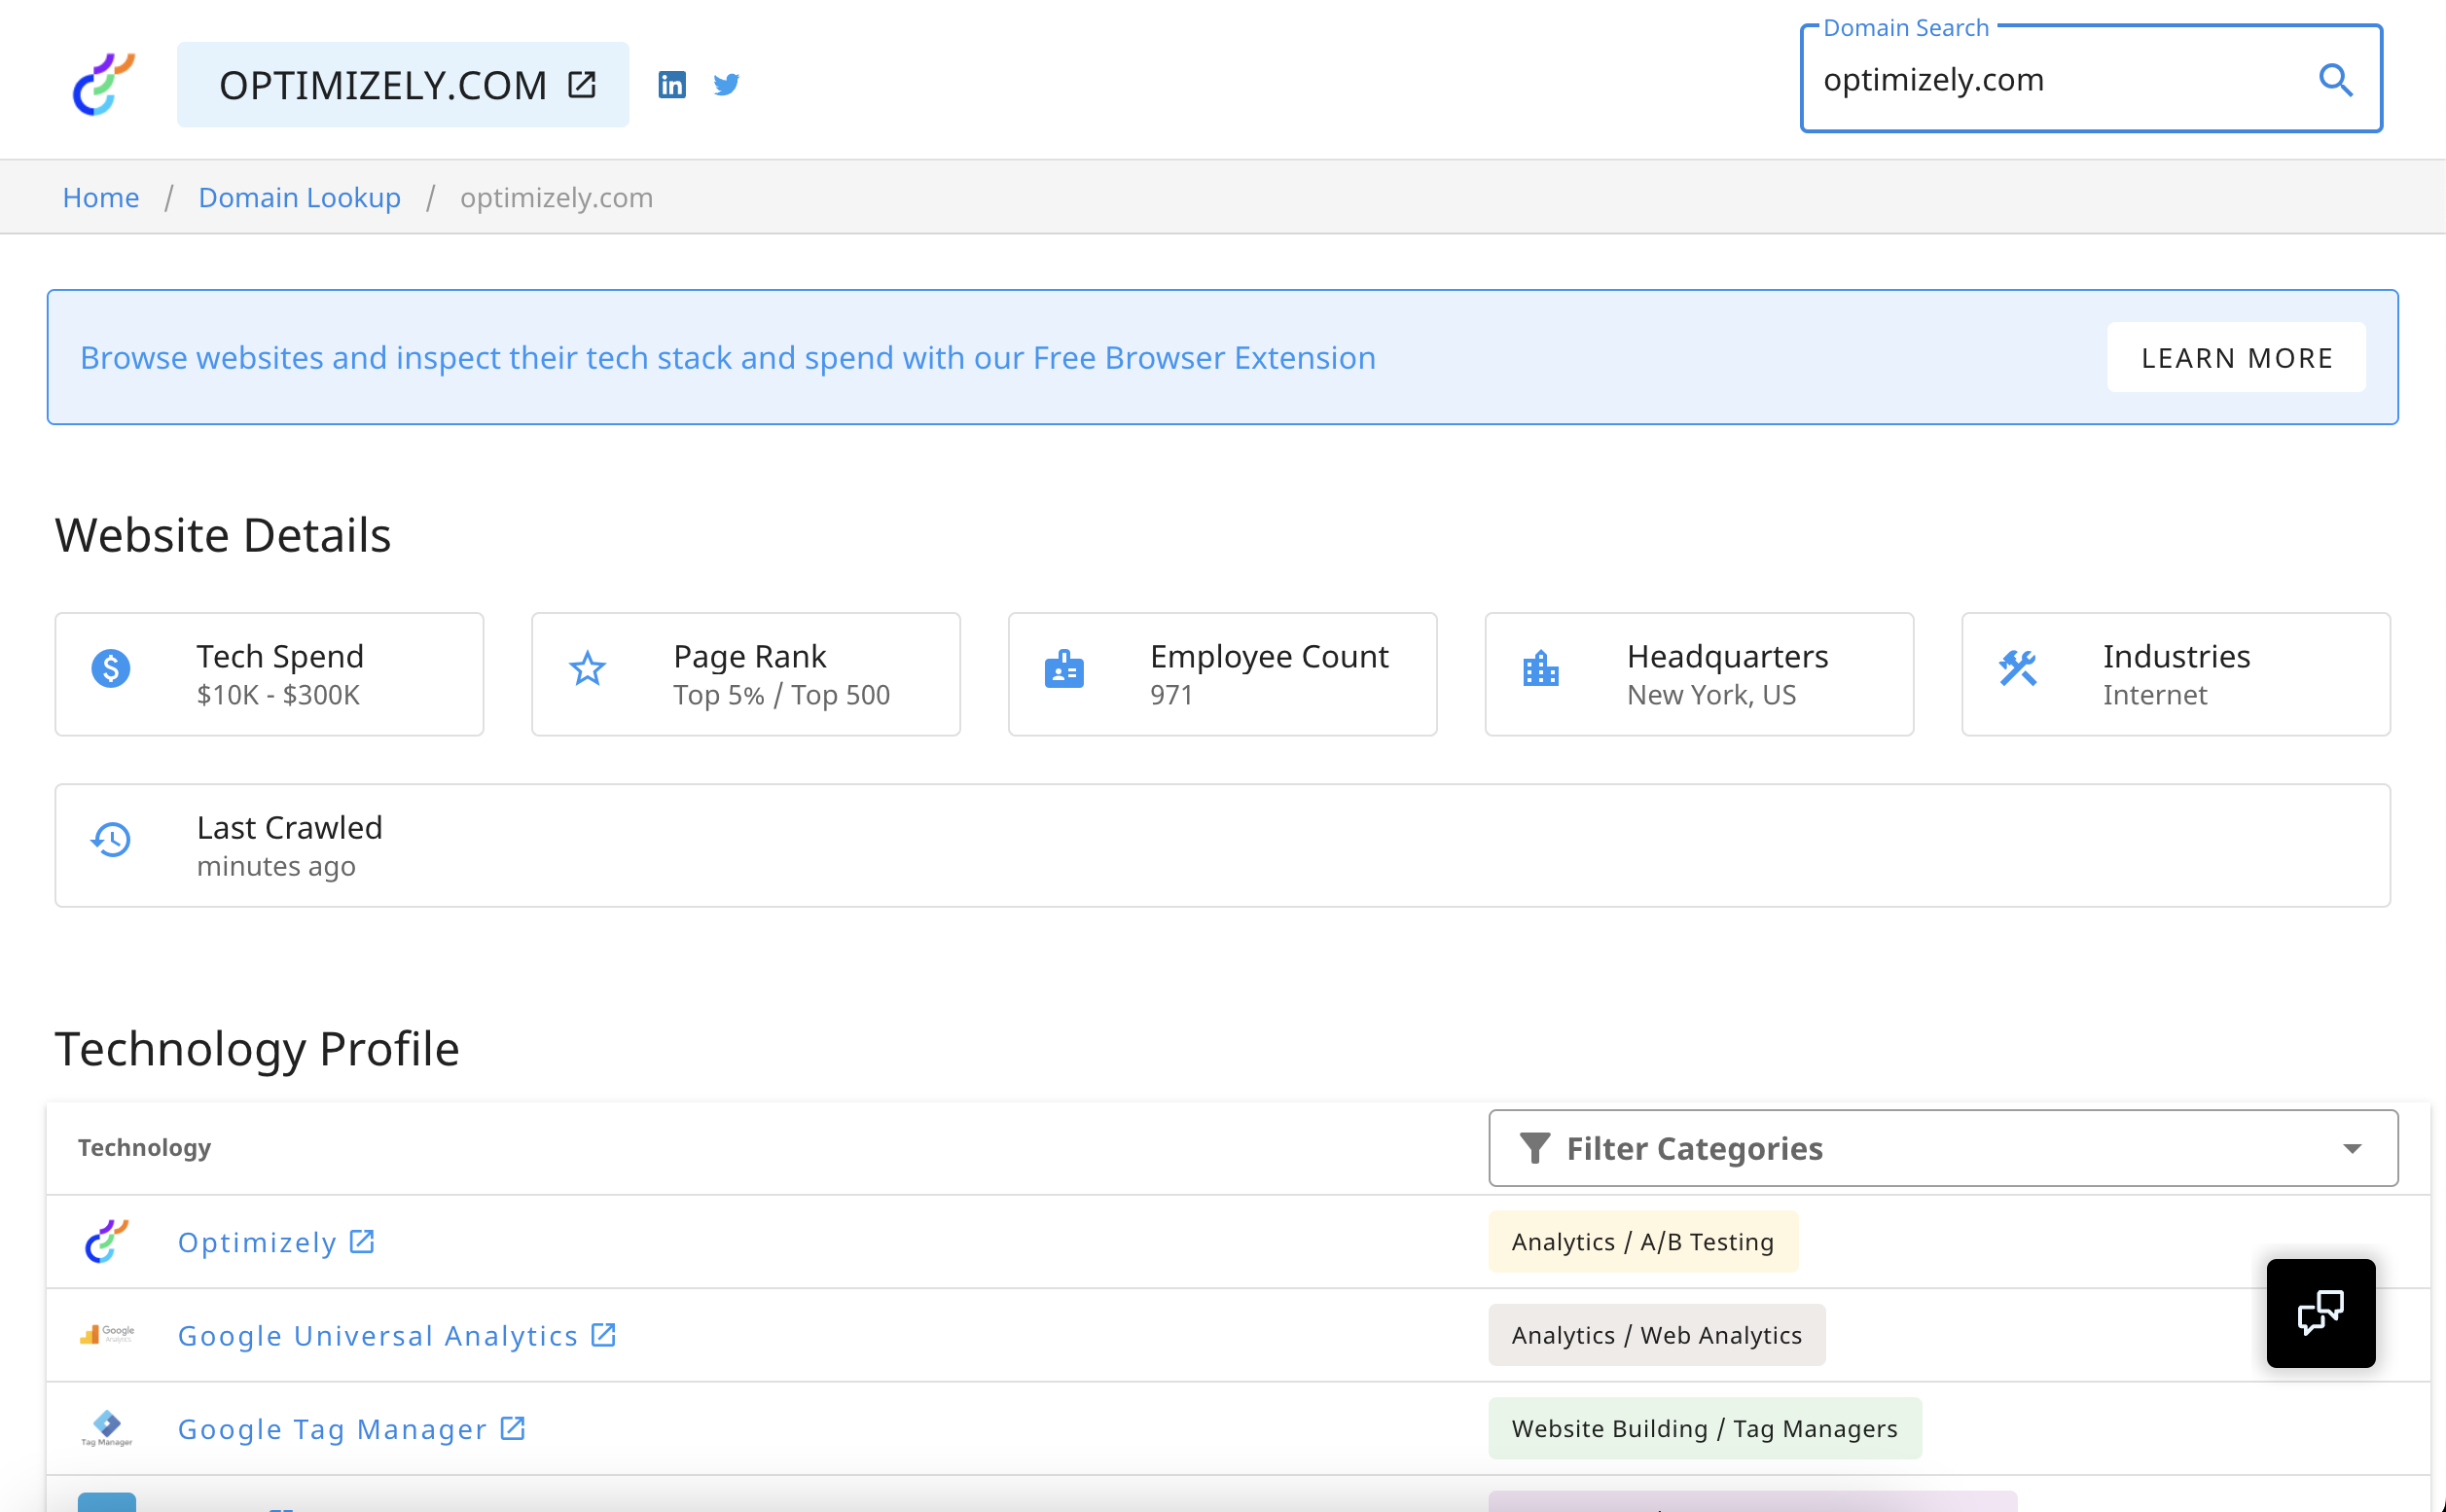Click the Headquarters building icon
This screenshot has height=1512, width=2446.
[1541, 668]
